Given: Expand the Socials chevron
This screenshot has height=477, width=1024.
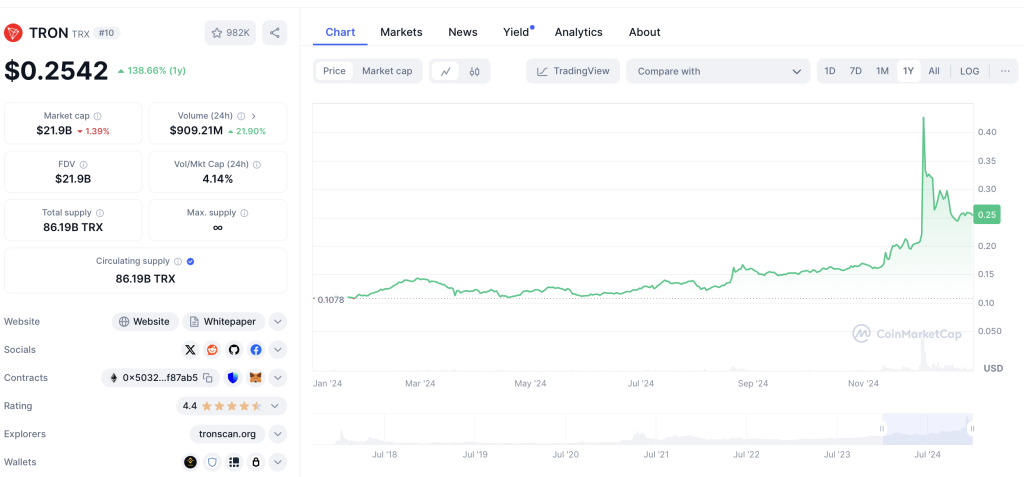Looking at the screenshot, I should coord(278,350).
